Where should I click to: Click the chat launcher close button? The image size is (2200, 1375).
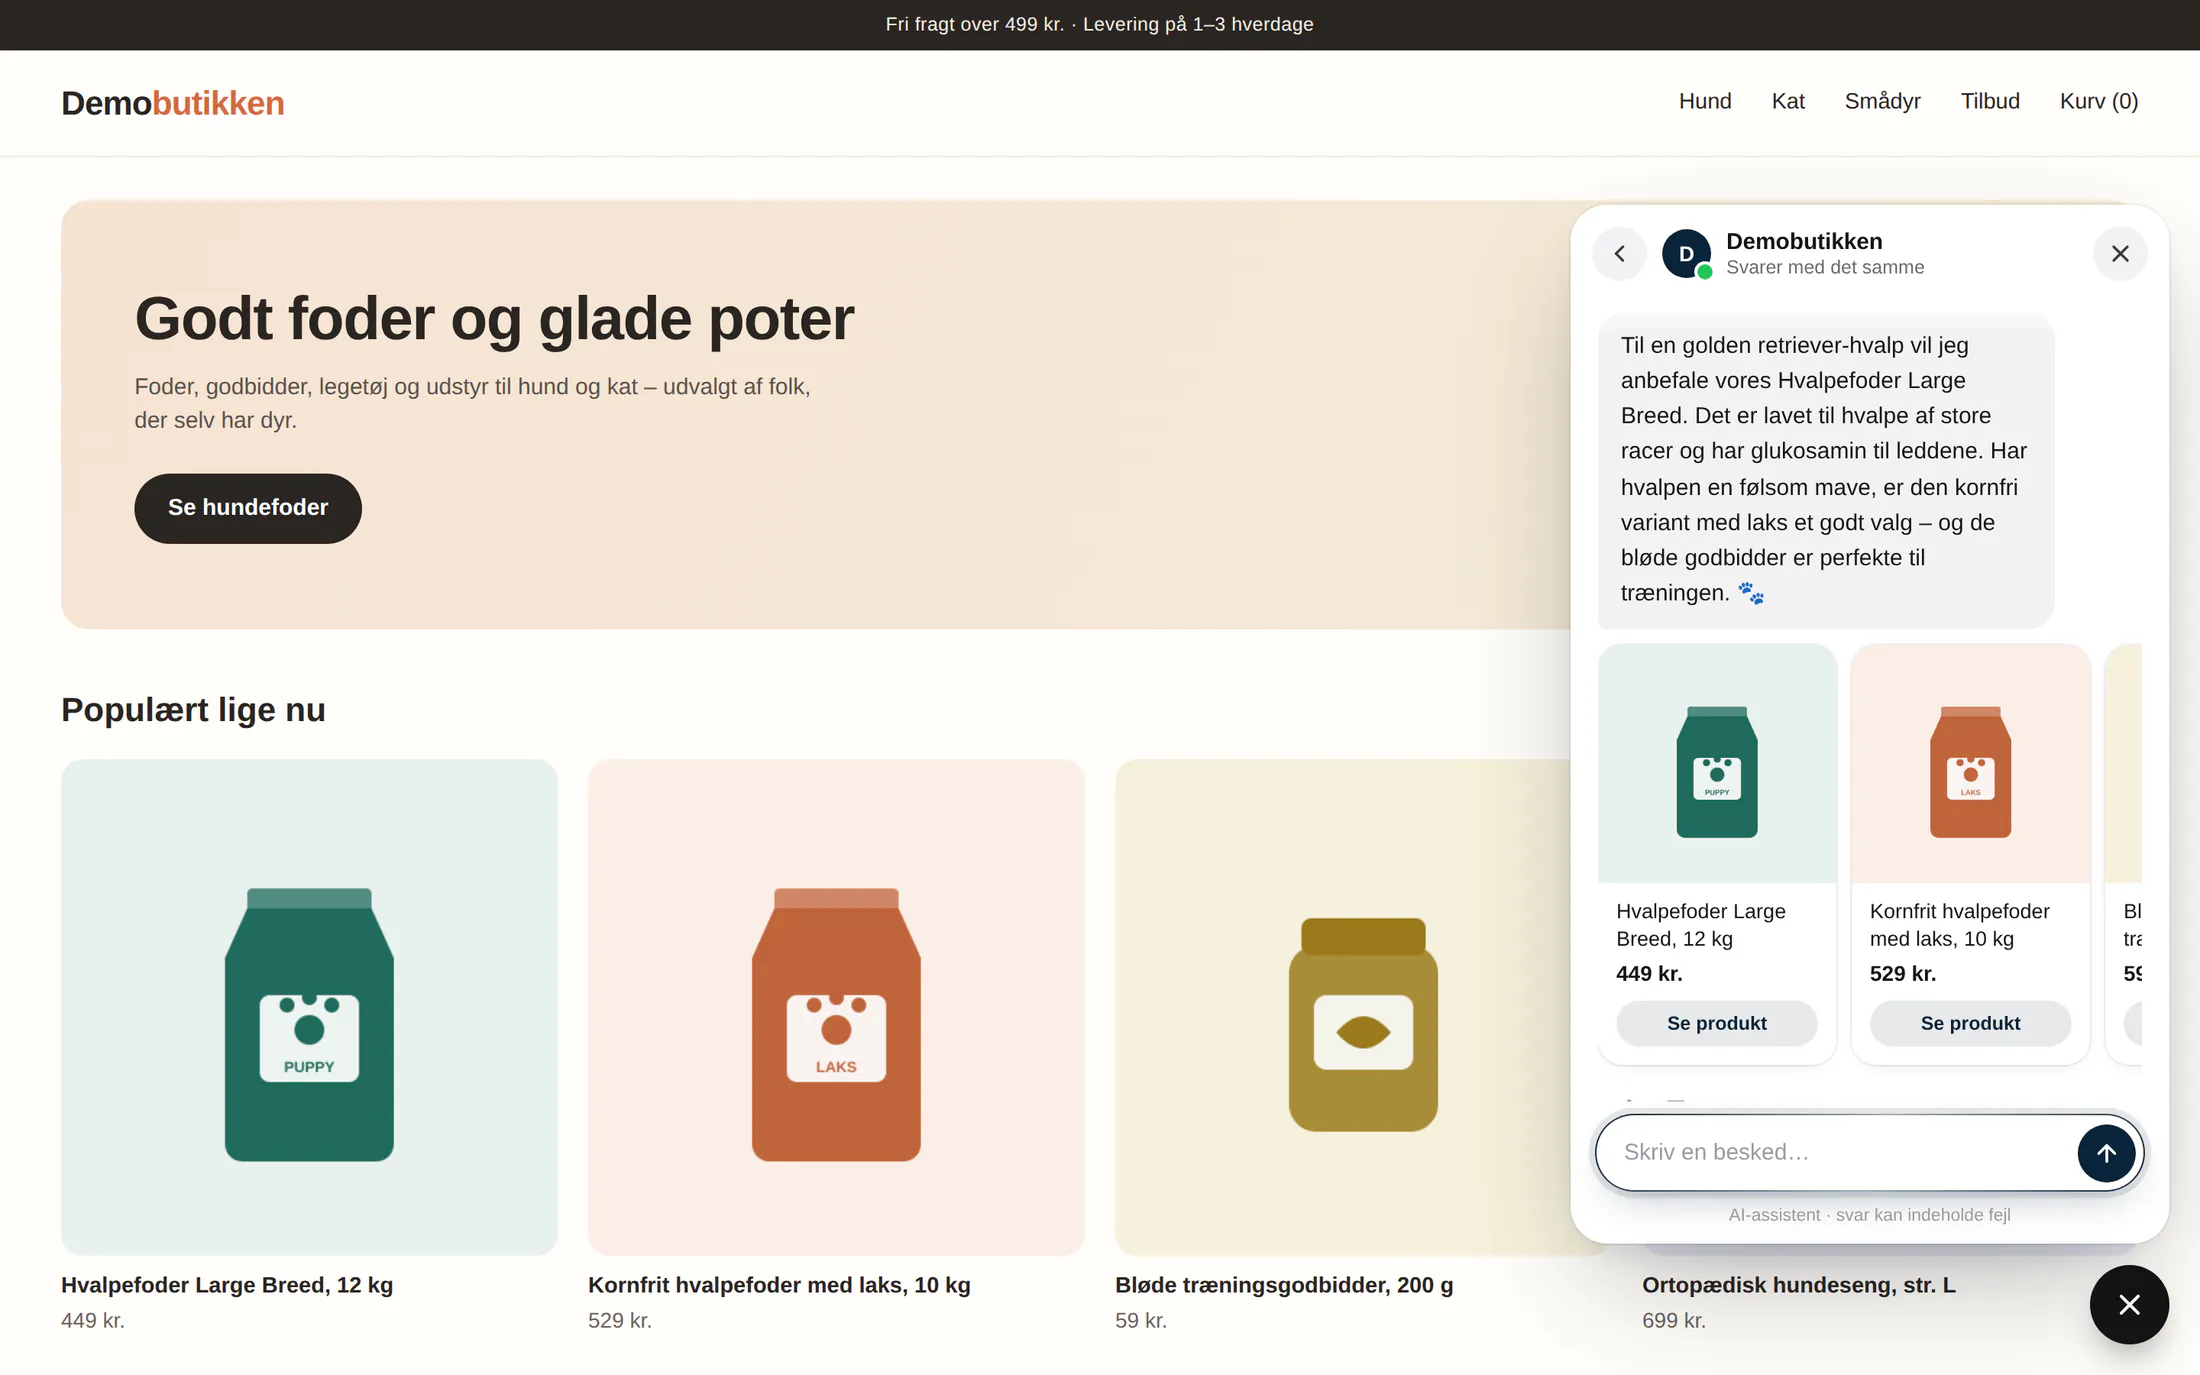pyautogui.click(x=2128, y=1304)
